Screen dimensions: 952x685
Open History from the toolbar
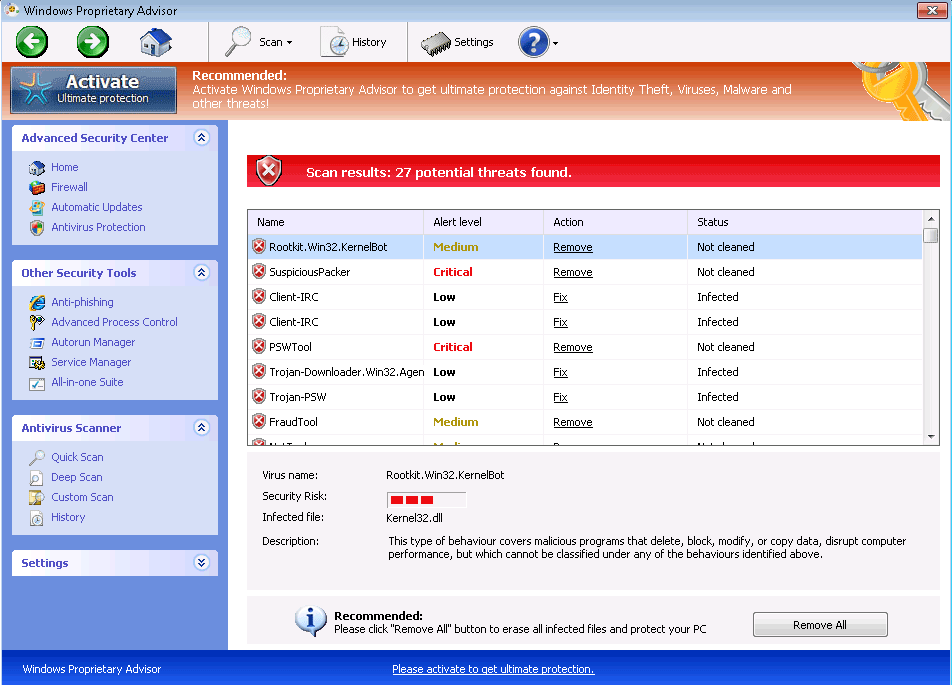click(354, 42)
